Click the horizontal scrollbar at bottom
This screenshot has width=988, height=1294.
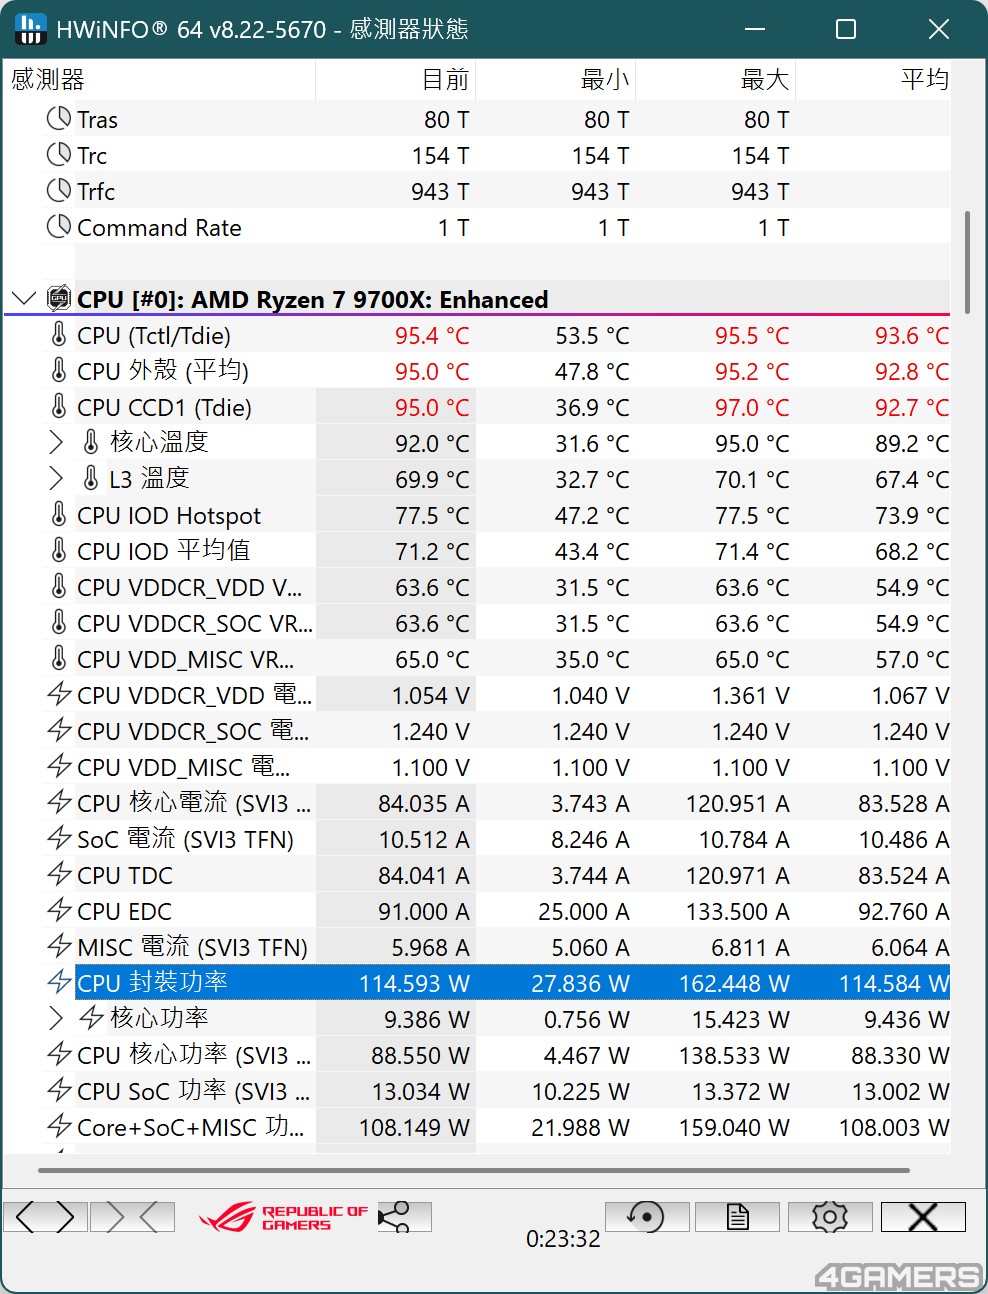coord(474,1169)
